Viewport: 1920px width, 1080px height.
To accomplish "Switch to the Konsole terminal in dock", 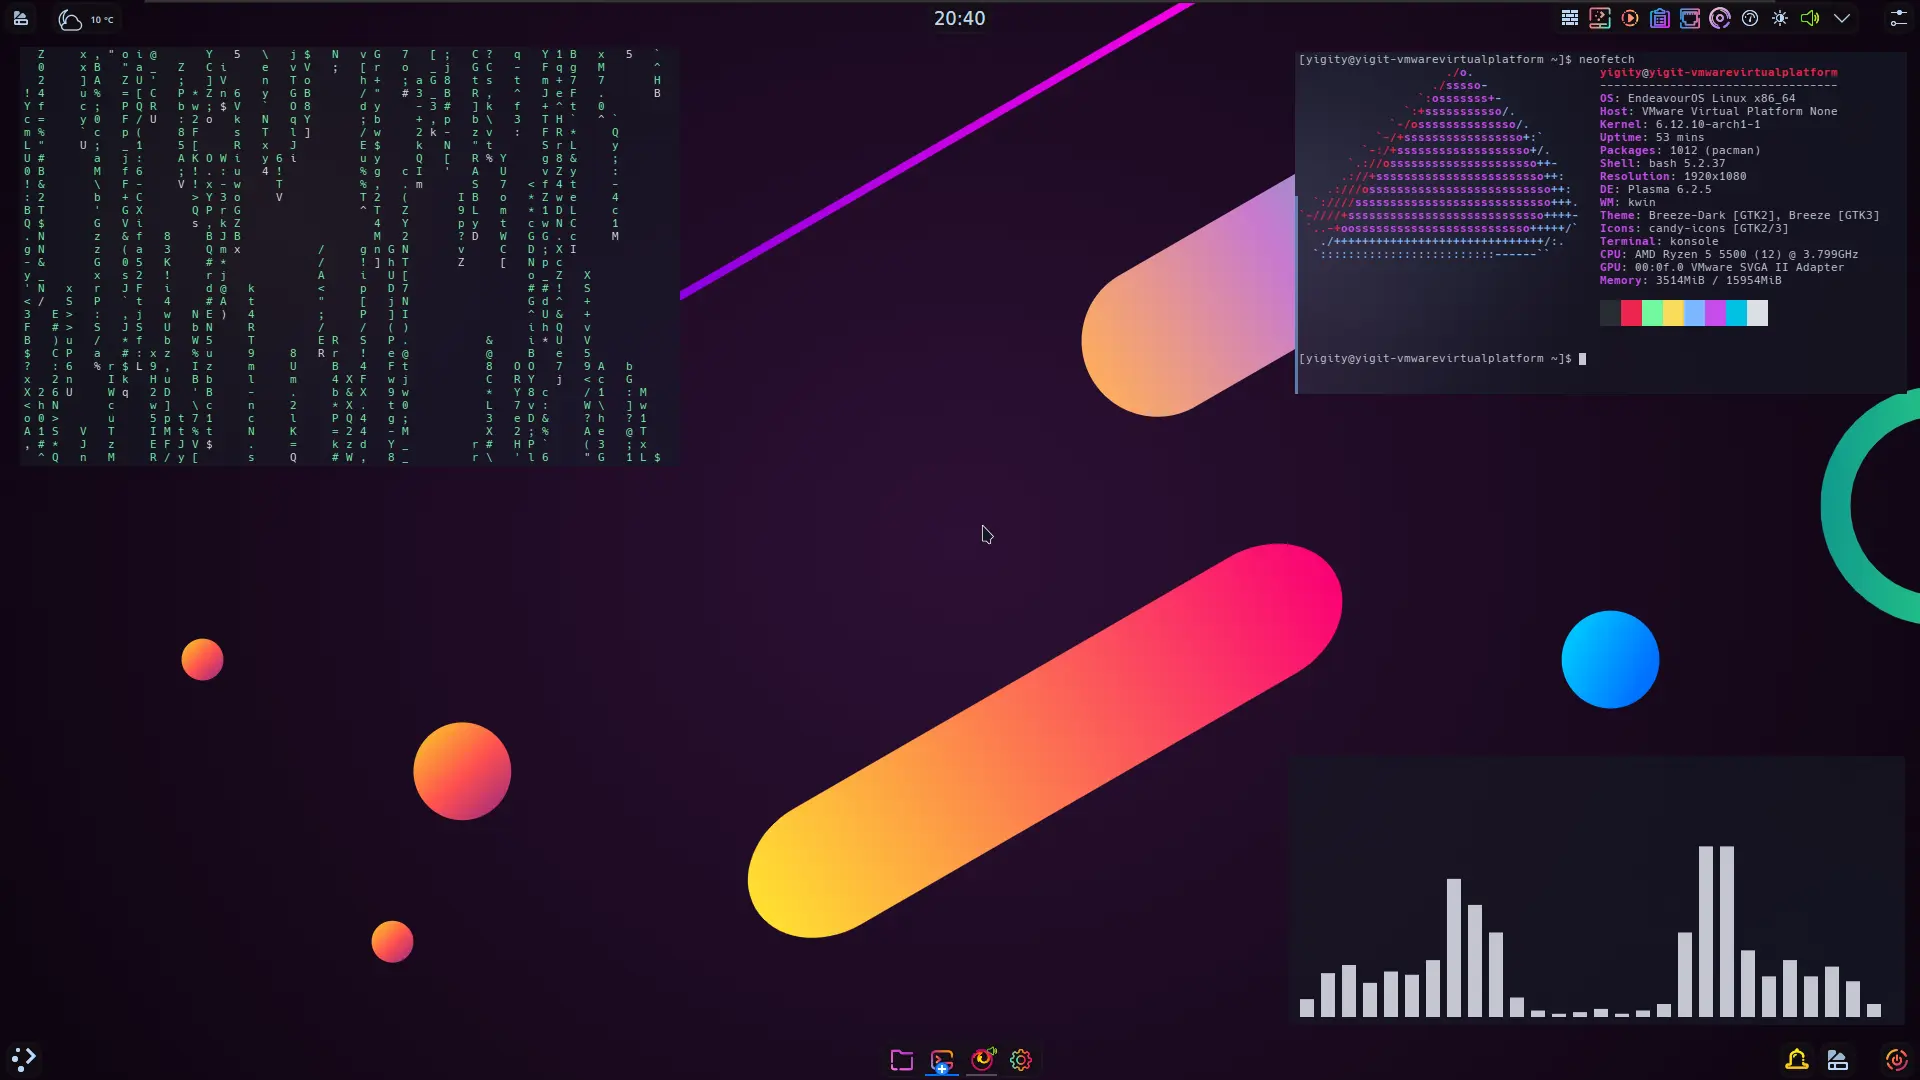I will point(942,1060).
